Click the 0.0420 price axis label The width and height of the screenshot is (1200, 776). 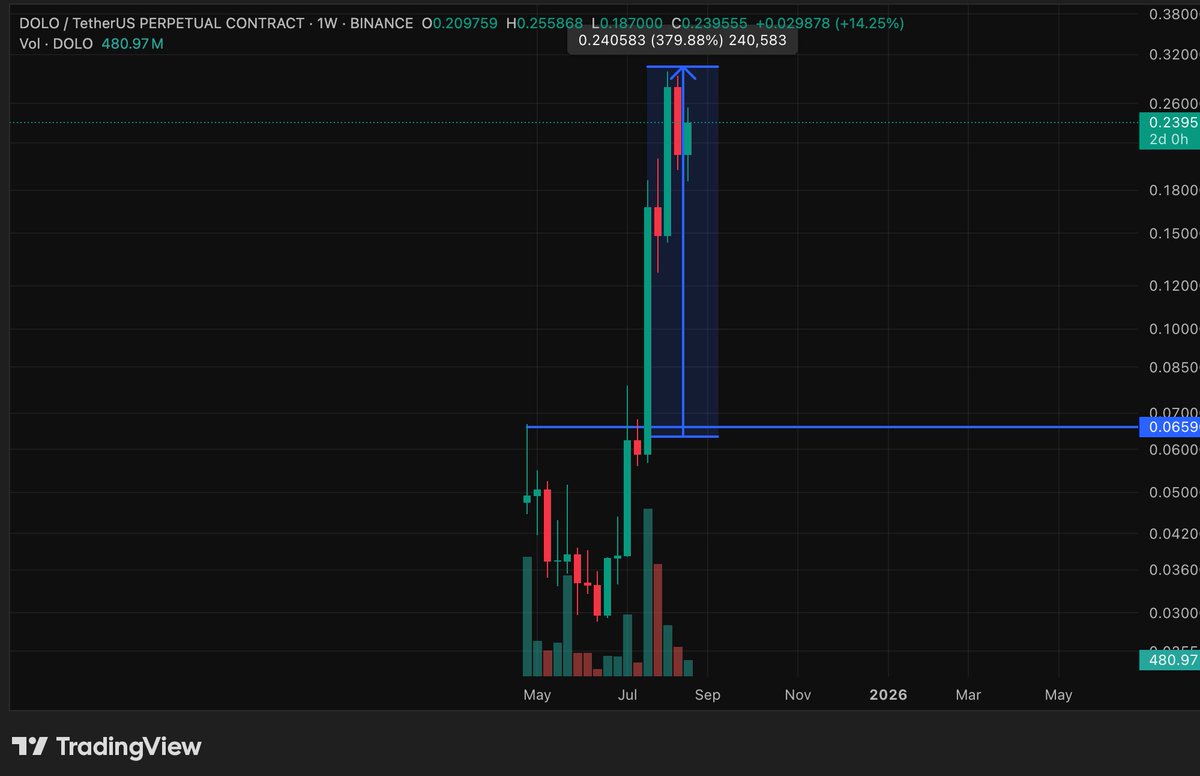[x=1173, y=534]
